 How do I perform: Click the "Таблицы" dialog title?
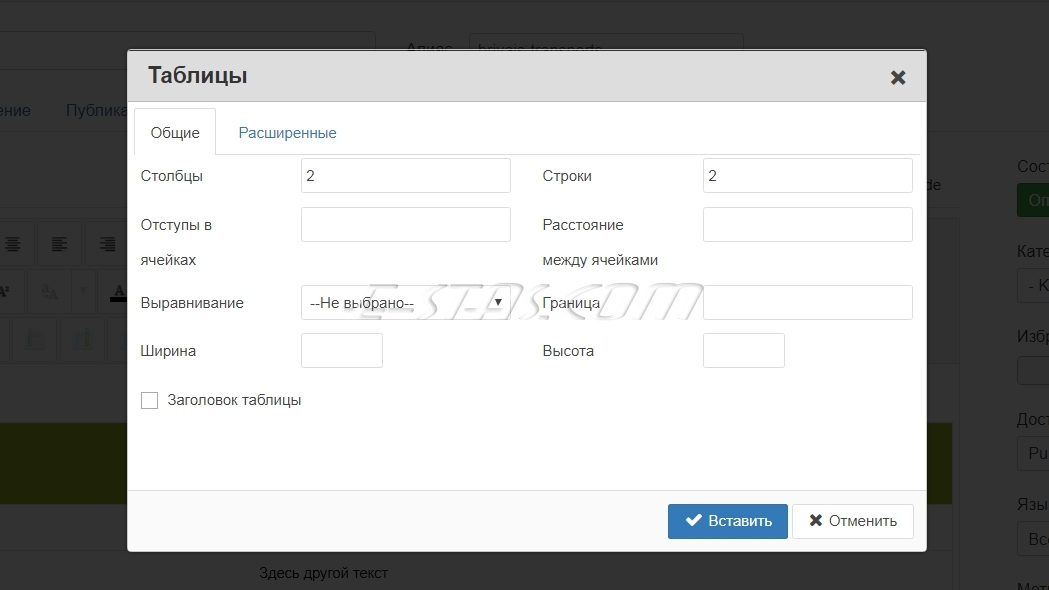point(197,75)
